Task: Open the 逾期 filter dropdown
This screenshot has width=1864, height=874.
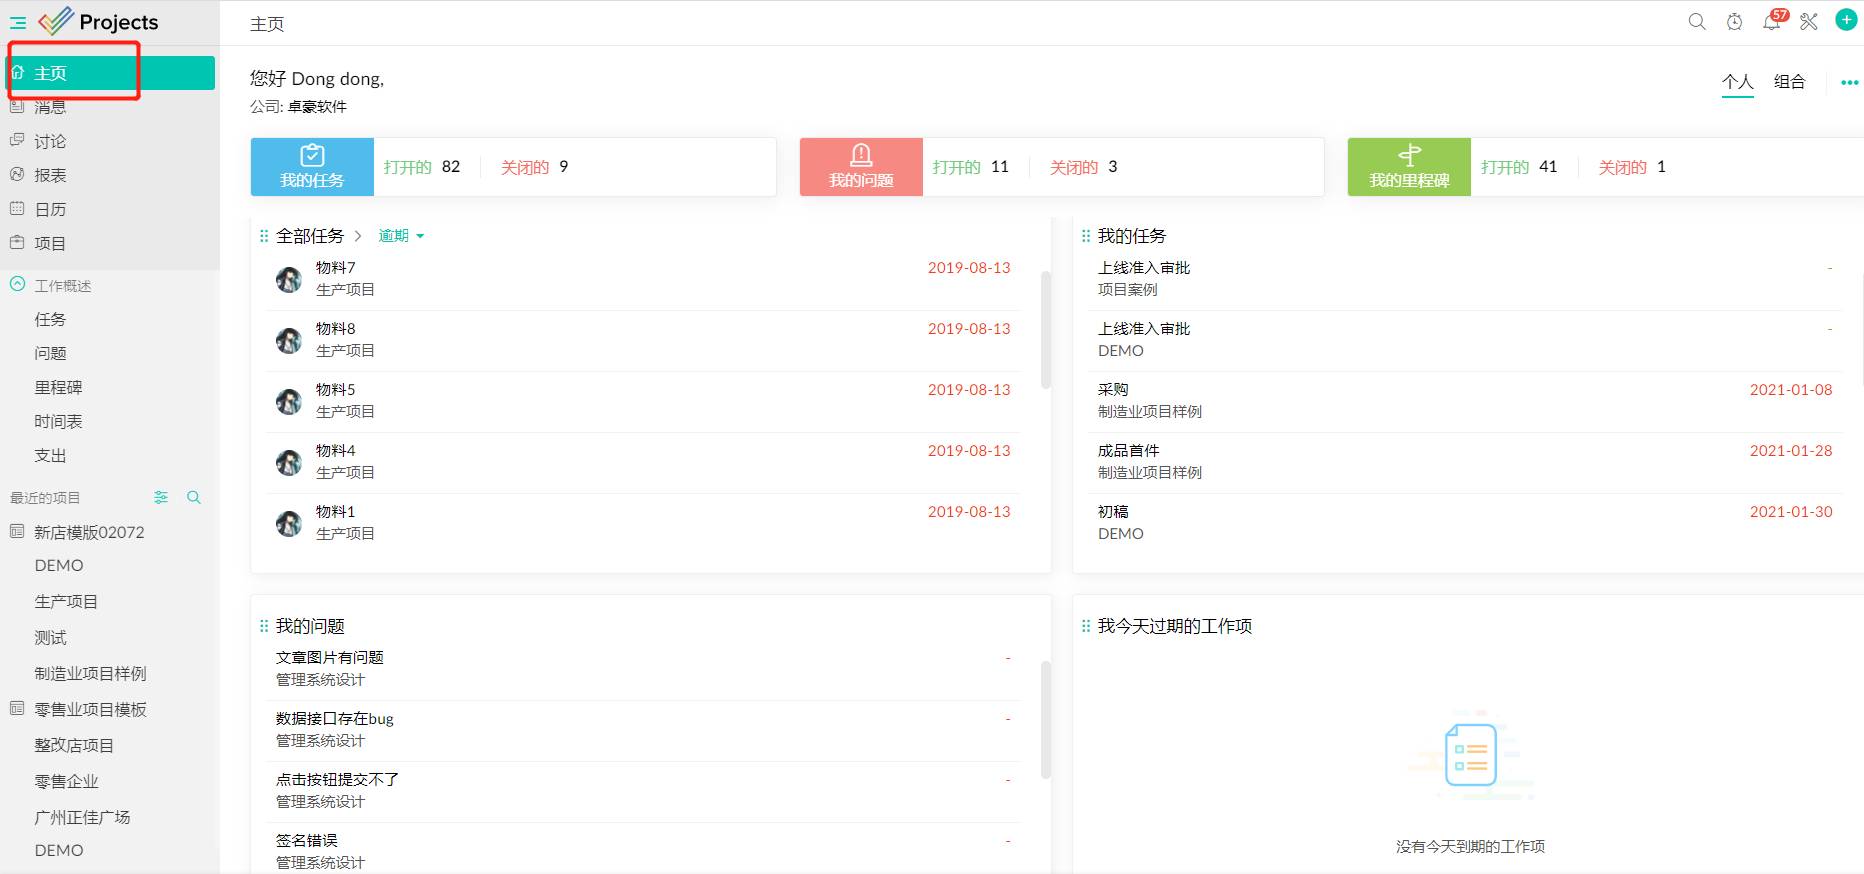Action: tap(401, 236)
